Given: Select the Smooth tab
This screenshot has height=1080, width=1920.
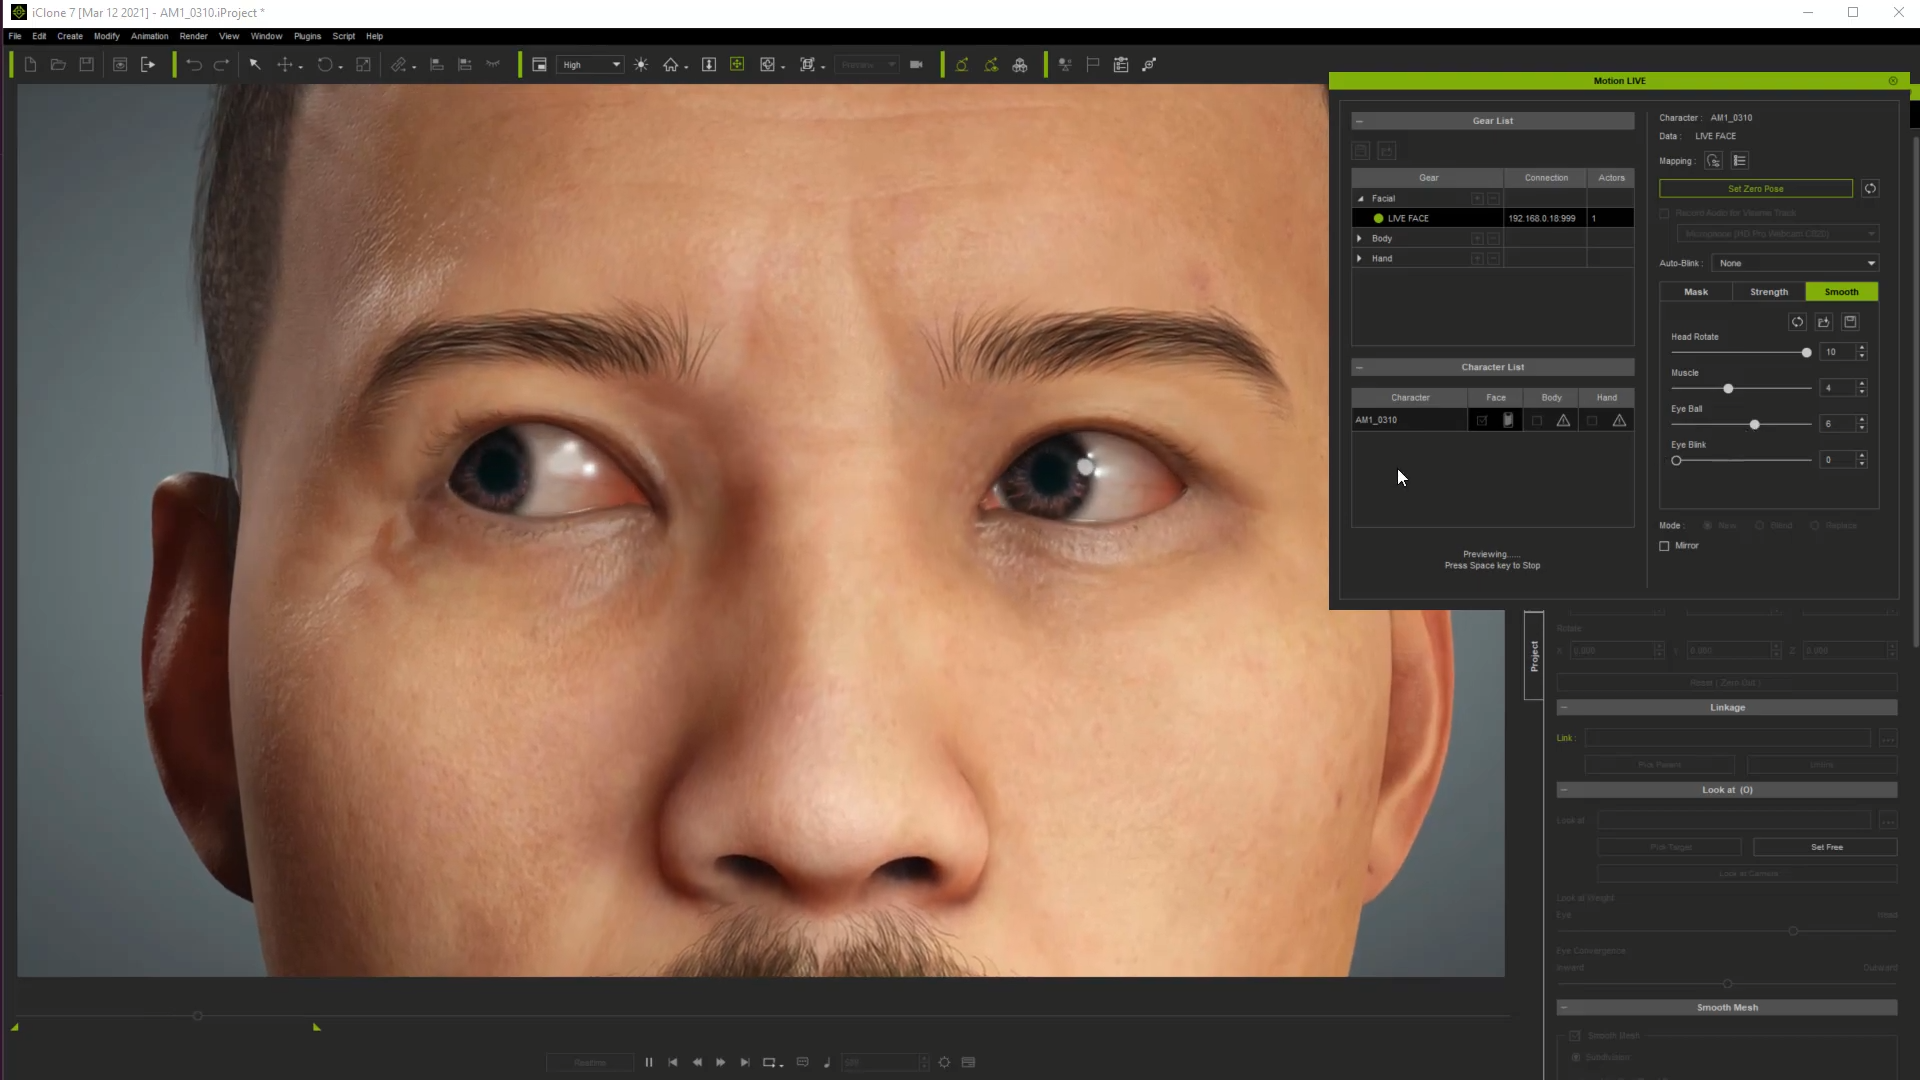Looking at the screenshot, I should coord(1842,292).
